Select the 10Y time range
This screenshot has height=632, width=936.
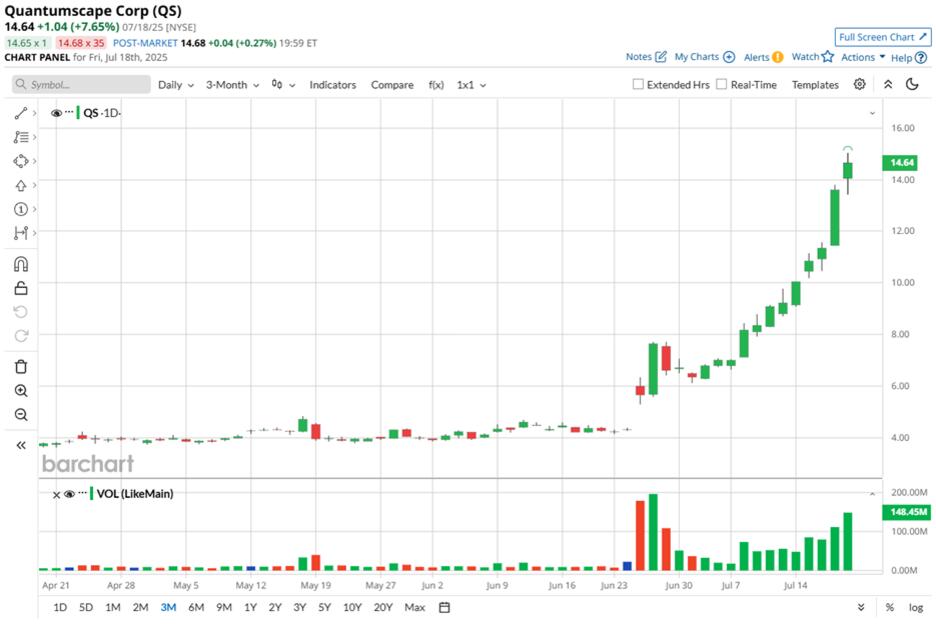352,608
